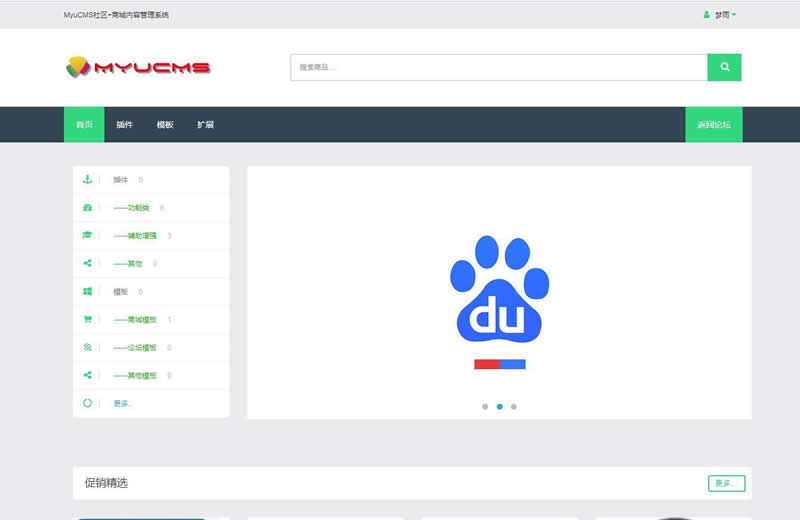This screenshot has height=520, width=800.
Task: Select the third carousel indicator dot
Action: [514, 407]
